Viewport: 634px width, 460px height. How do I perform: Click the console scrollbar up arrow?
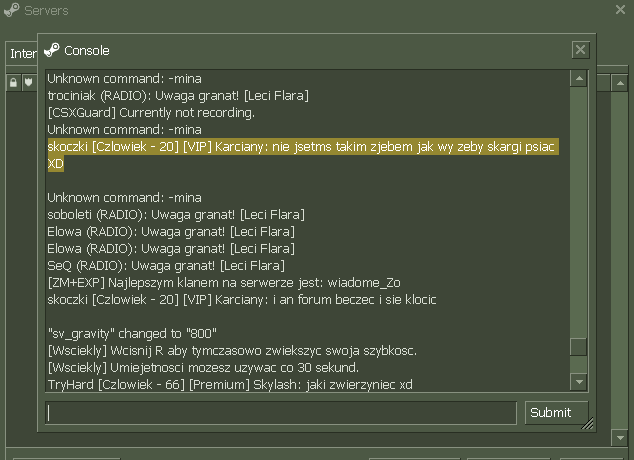[579, 78]
